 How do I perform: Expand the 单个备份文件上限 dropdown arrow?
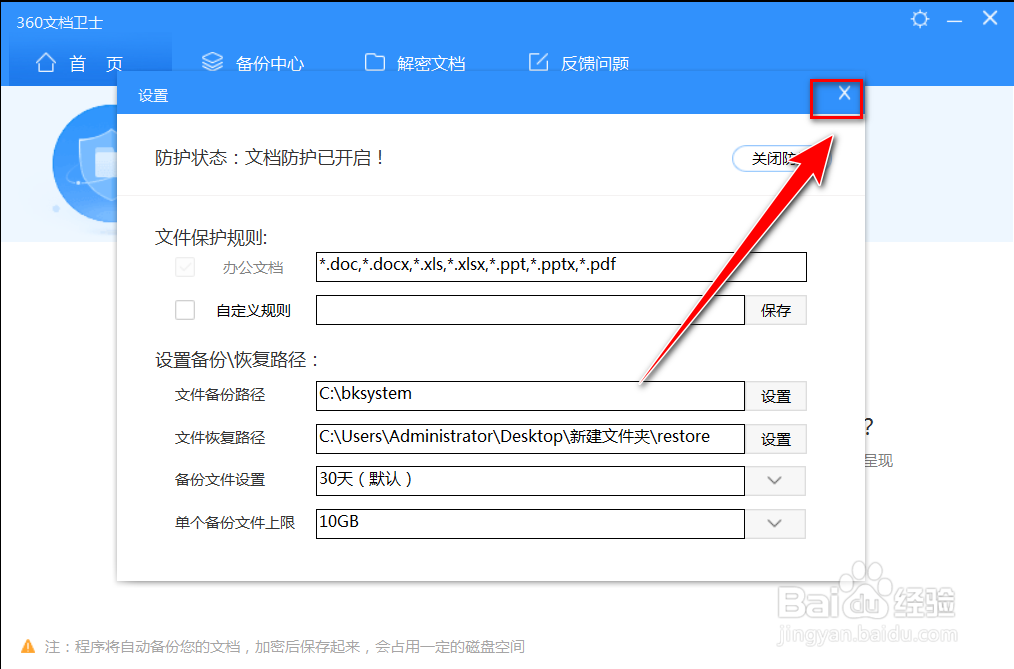pos(775,524)
